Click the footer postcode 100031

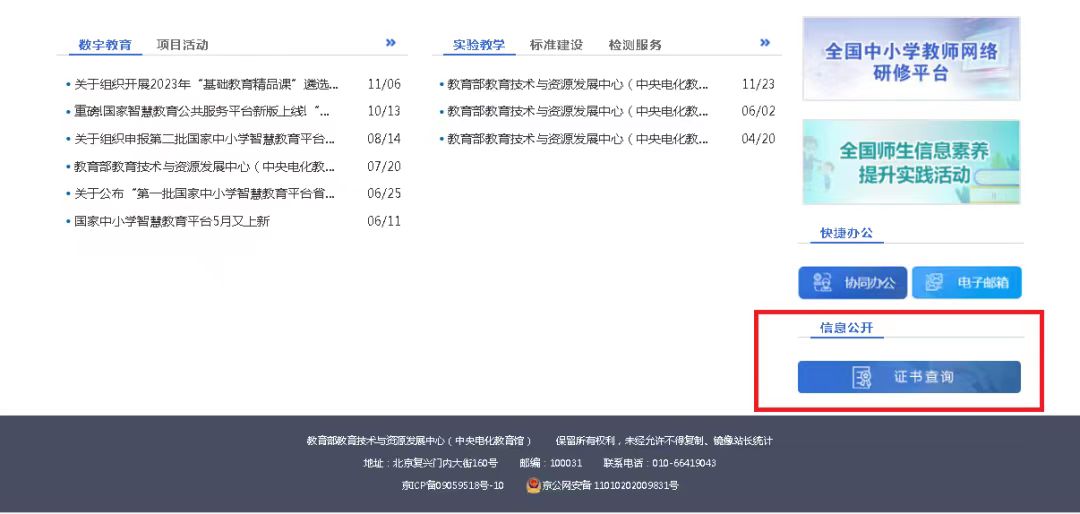point(566,463)
